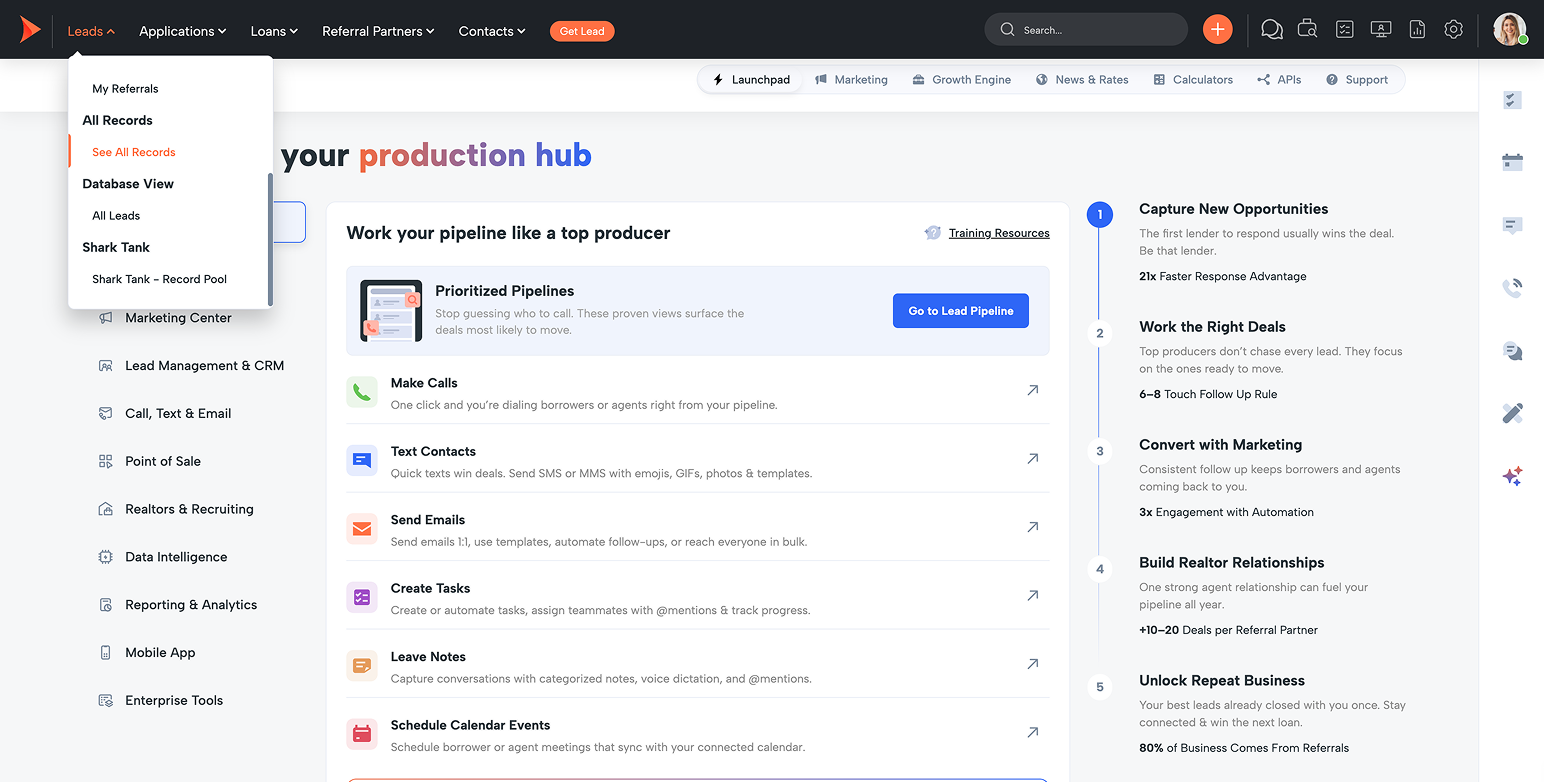Viewport: 1544px width, 782px height.
Task: Open arrow link on Create Tasks row
Action: coord(1033,595)
